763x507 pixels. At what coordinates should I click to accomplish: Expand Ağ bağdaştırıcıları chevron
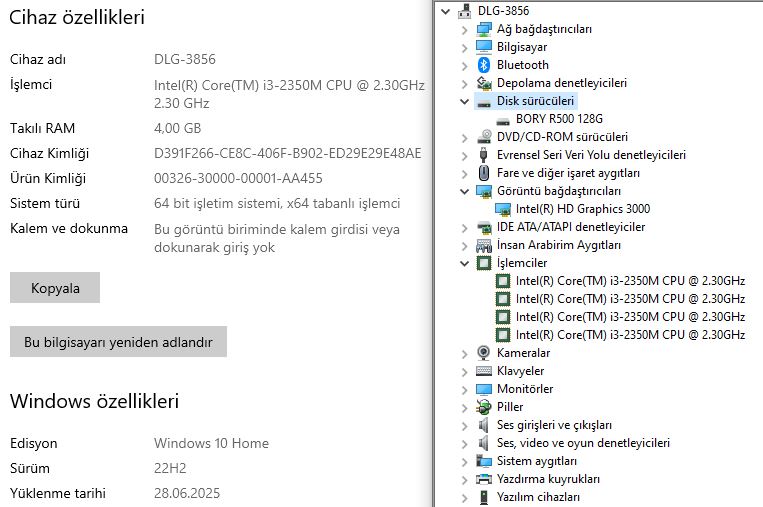(x=465, y=30)
